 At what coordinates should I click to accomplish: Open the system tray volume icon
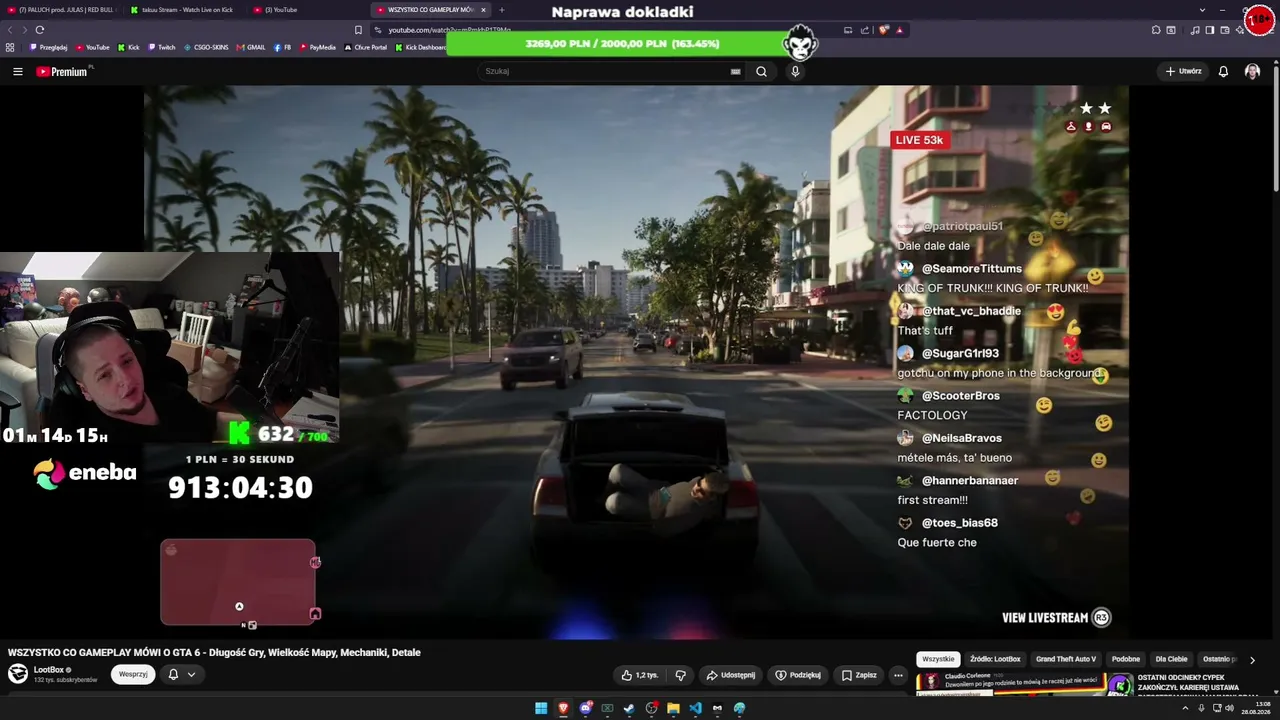coord(1229,708)
